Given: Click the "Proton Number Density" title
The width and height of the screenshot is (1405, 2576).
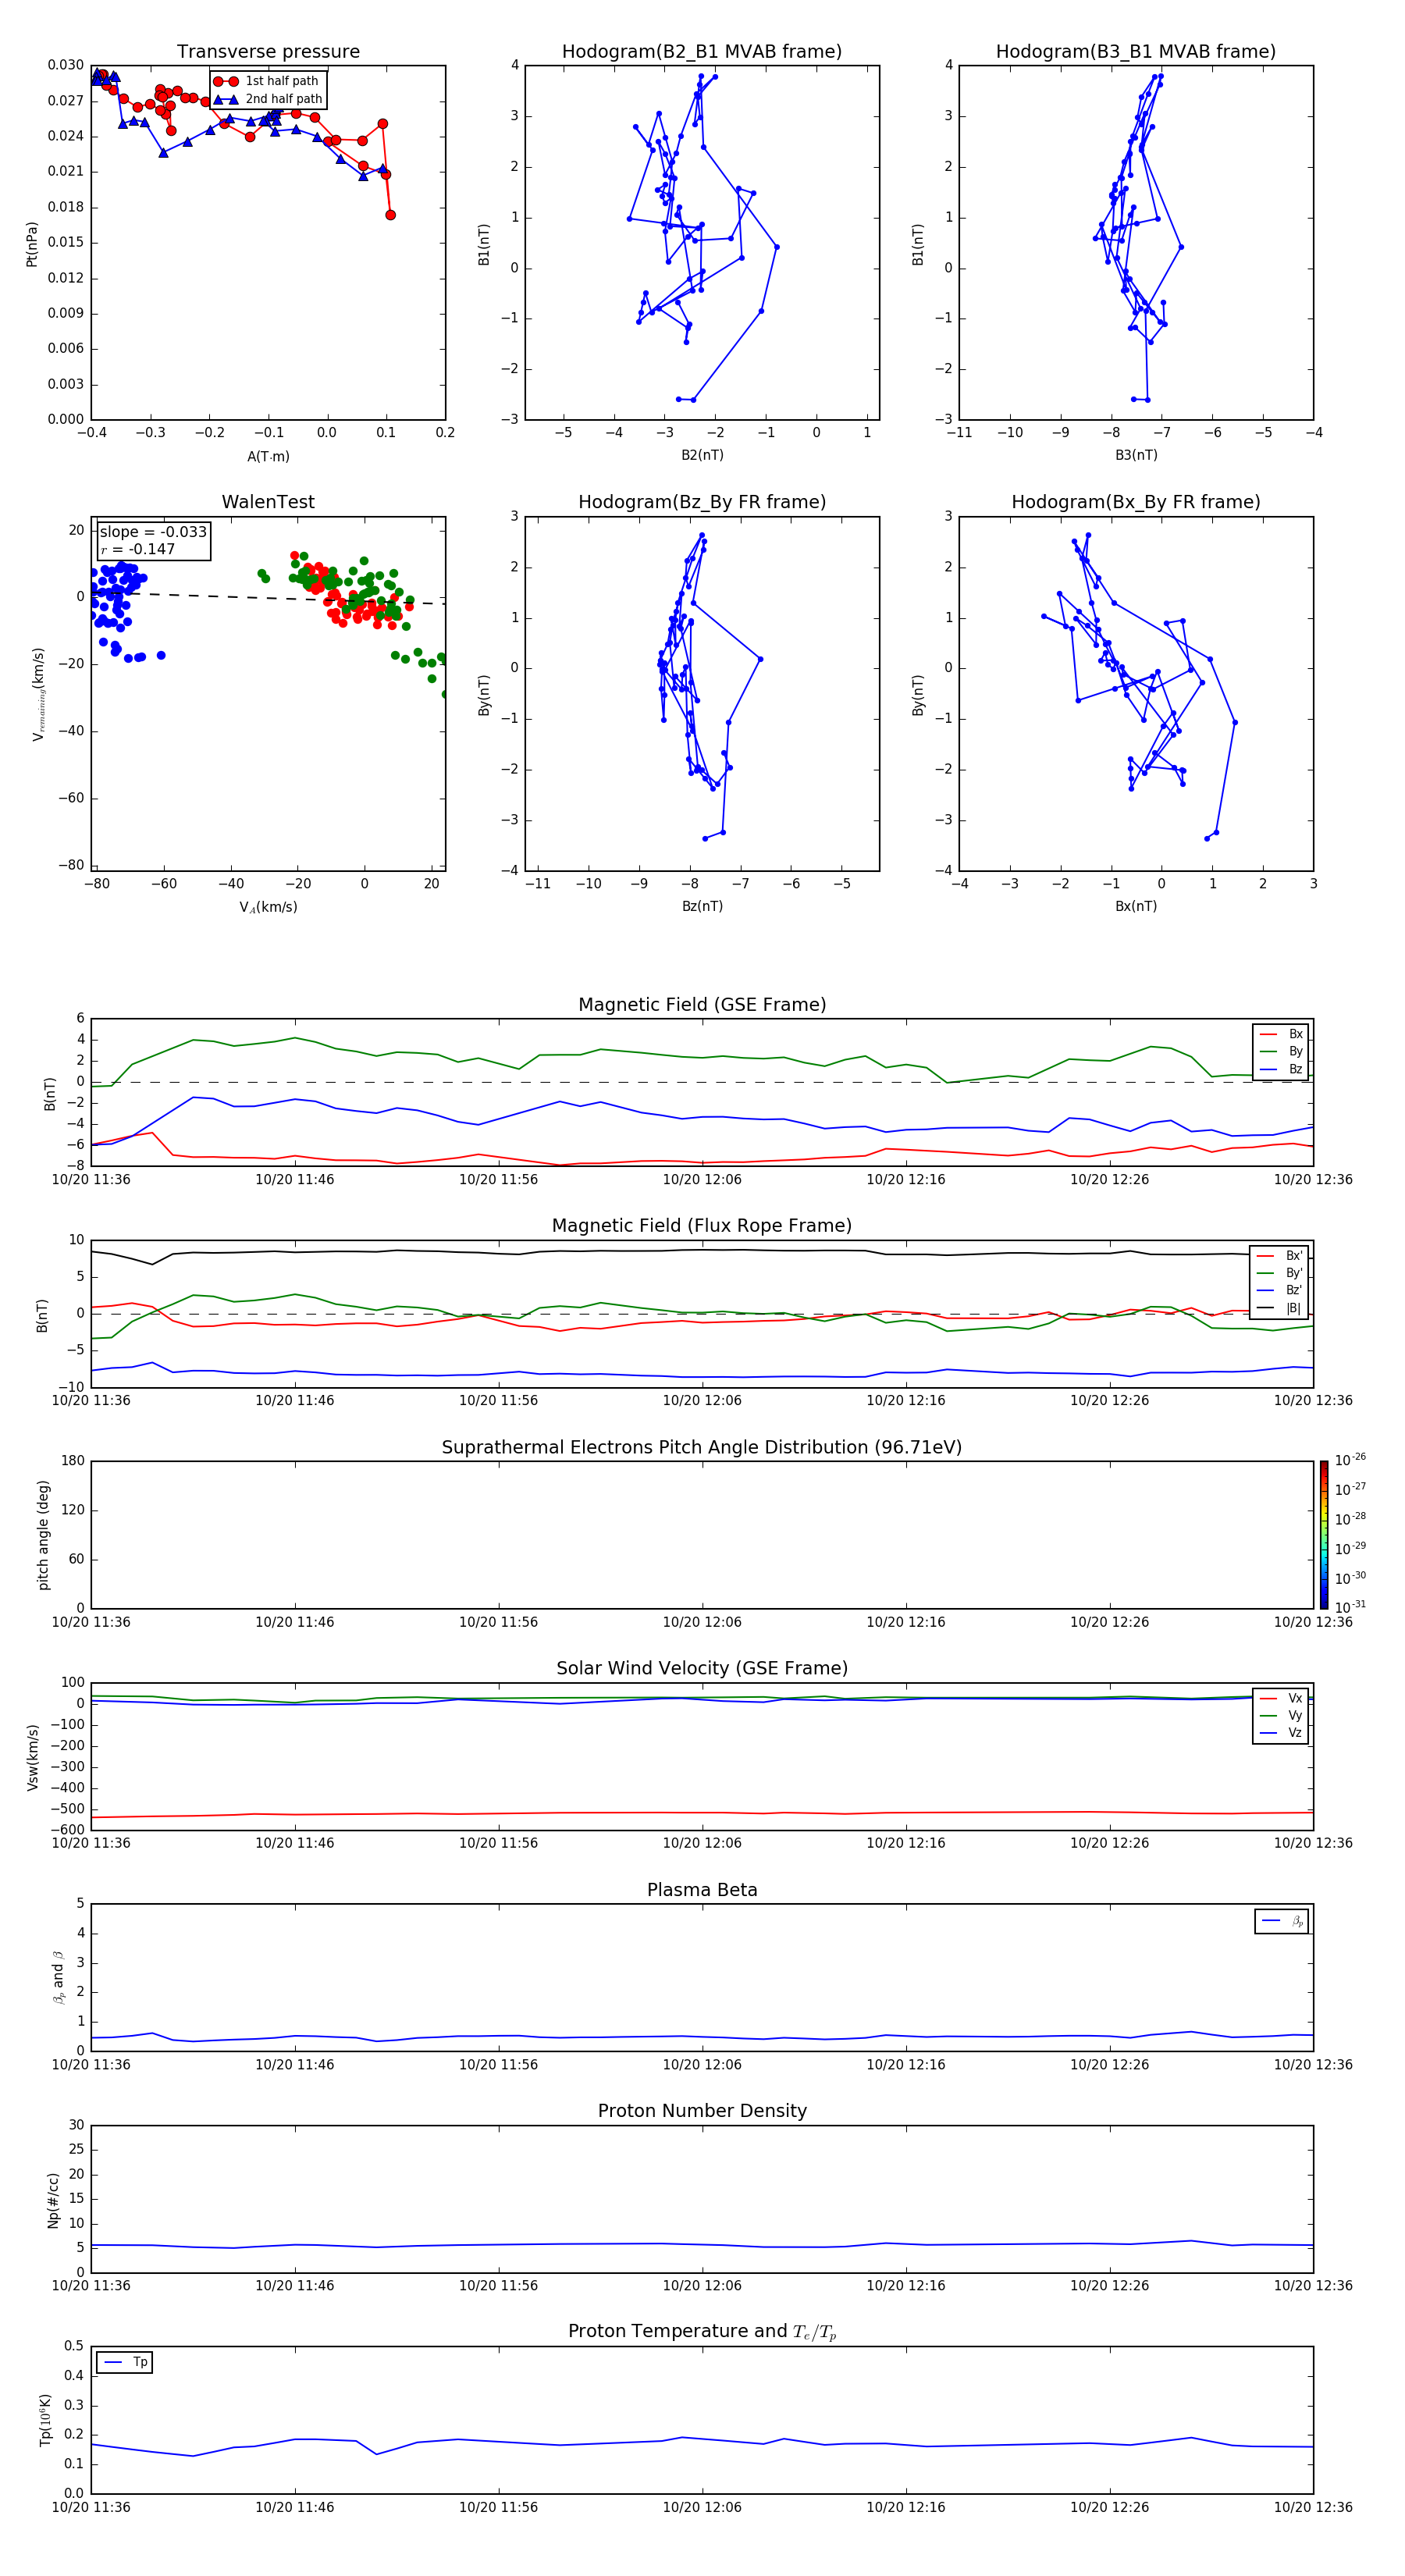Looking at the screenshot, I should click(702, 2111).
